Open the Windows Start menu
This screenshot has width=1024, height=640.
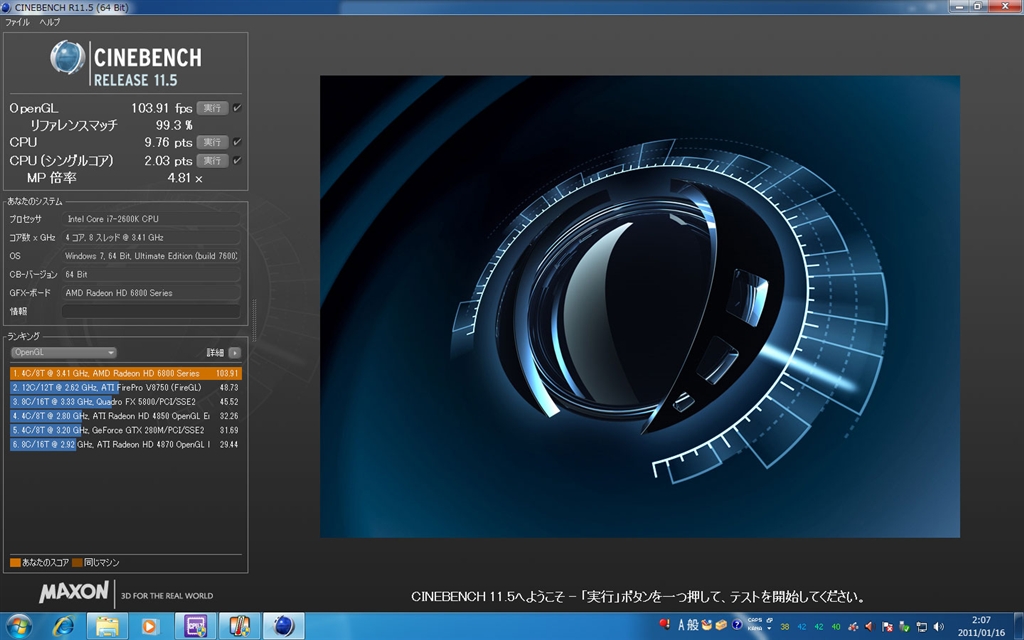18,626
